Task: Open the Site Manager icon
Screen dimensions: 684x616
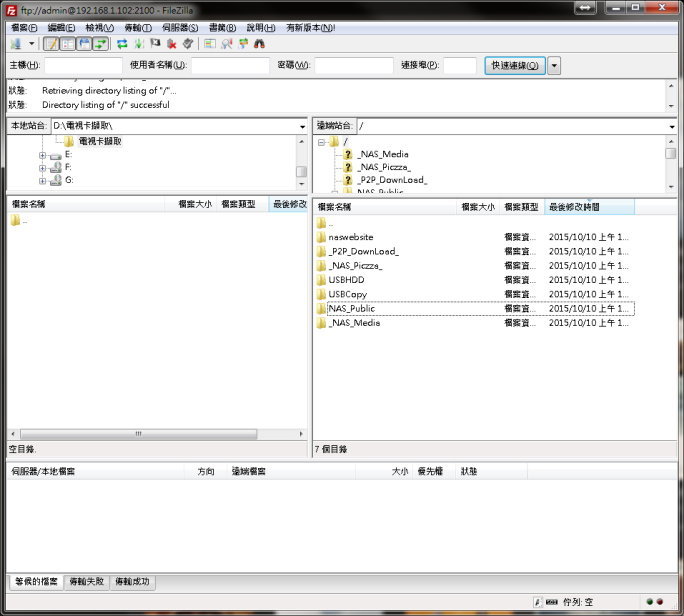Action: click(16, 44)
